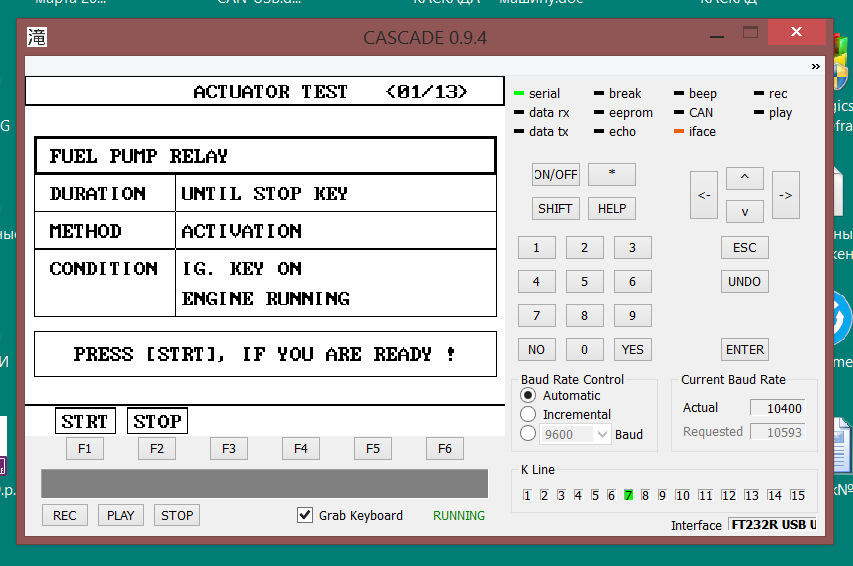Click the SHIFT button
This screenshot has height=566, width=853.
[555, 208]
